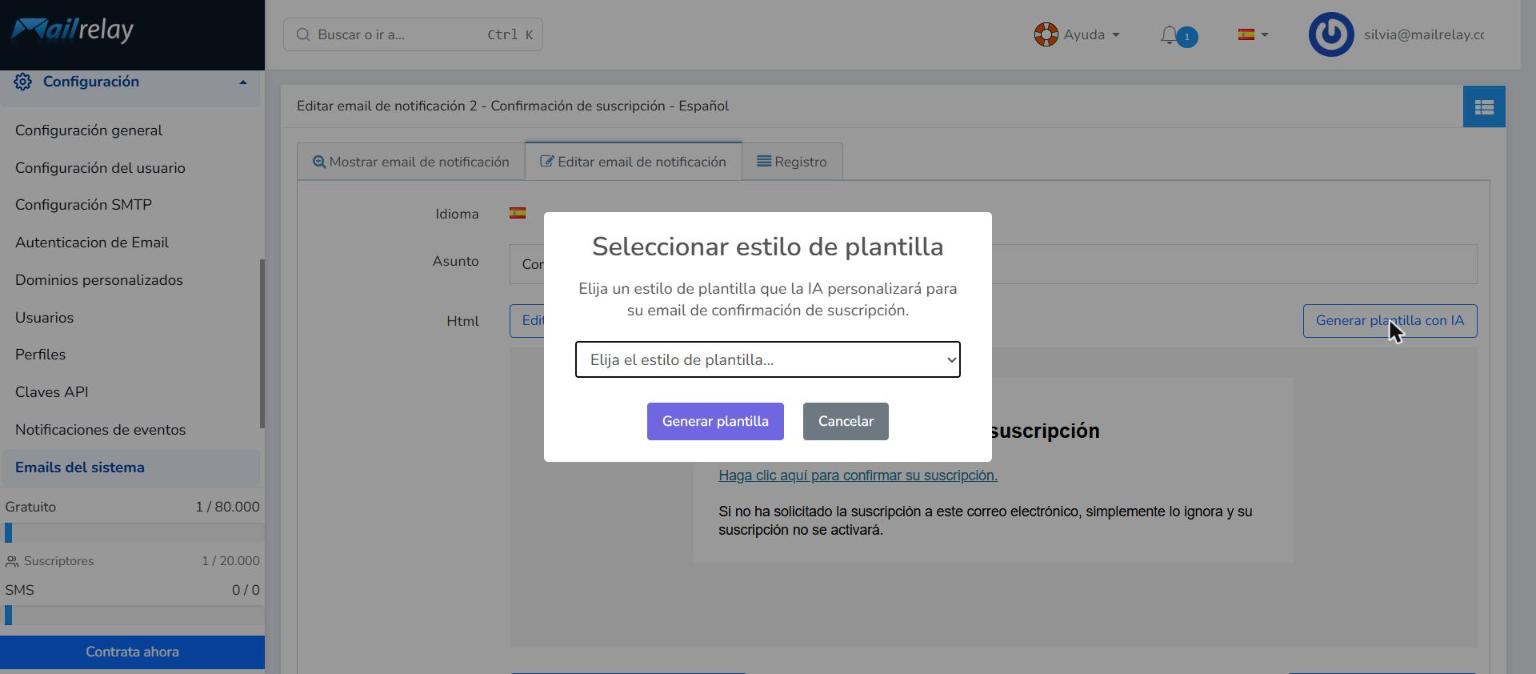Click the blue list view icon

(1484, 106)
